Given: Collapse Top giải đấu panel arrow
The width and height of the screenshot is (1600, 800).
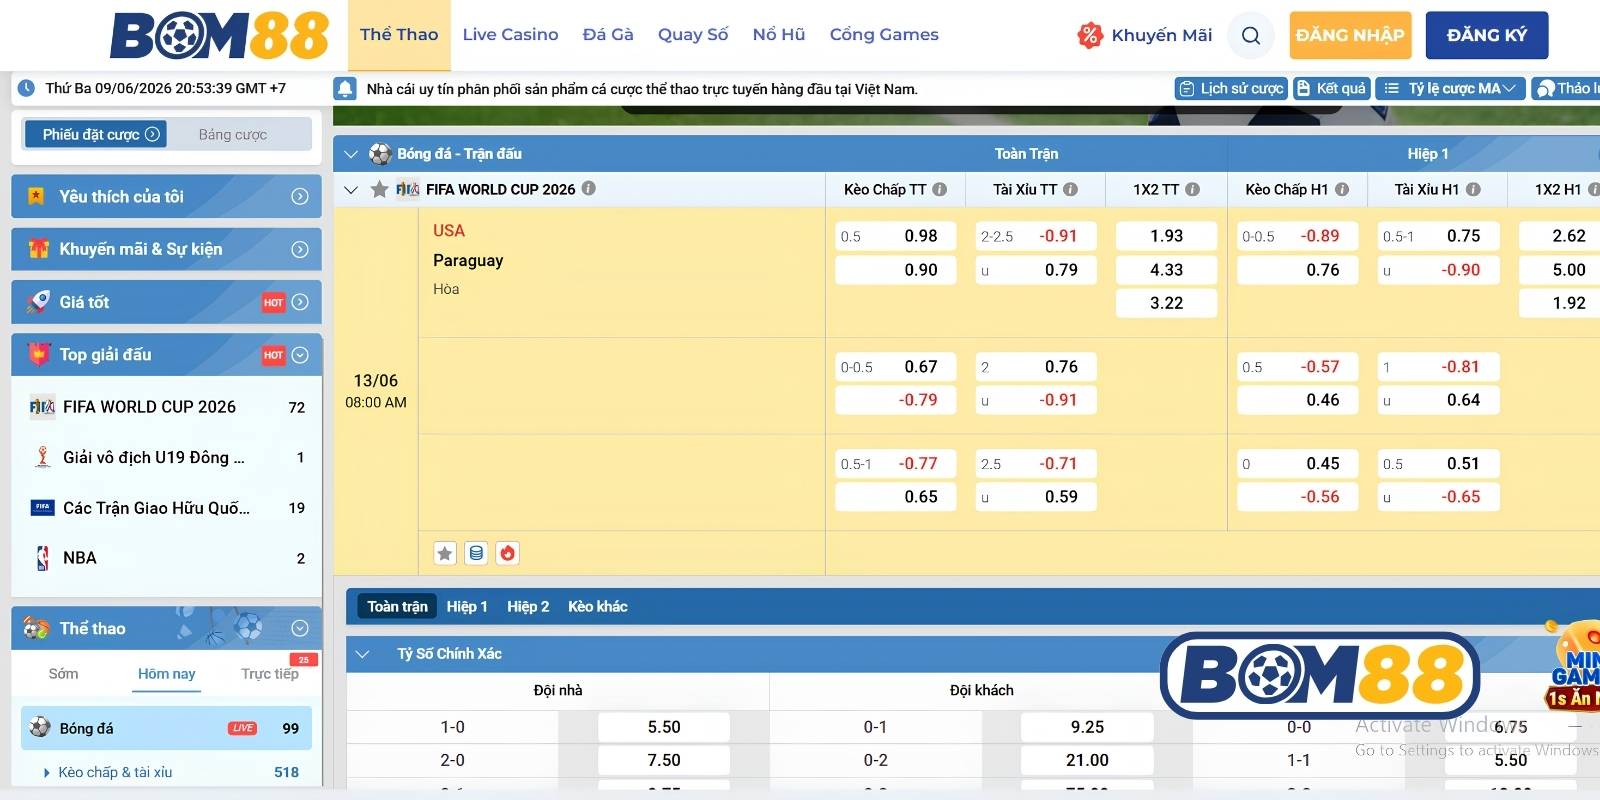Looking at the screenshot, I should tap(300, 355).
